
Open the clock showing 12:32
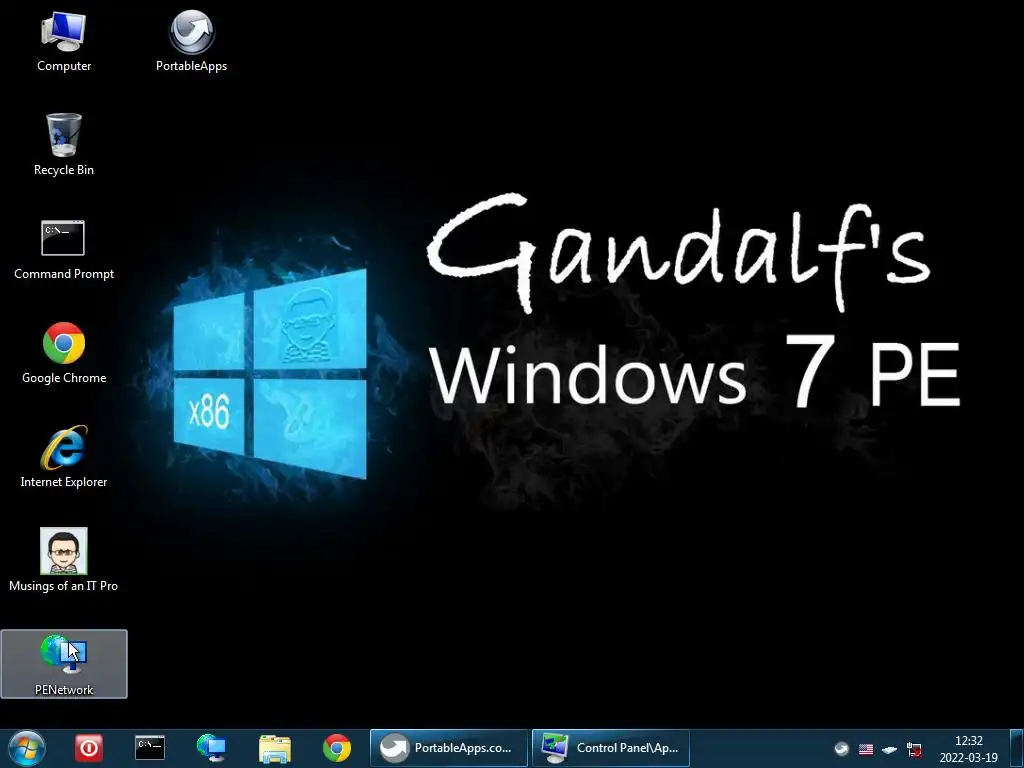tap(968, 749)
